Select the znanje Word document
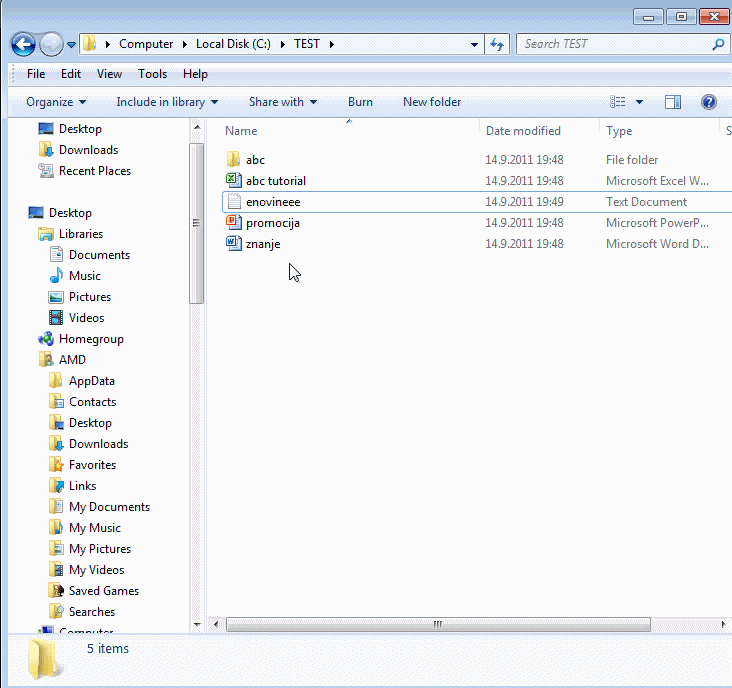This screenshot has height=688, width=732. pyautogui.click(x=262, y=244)
